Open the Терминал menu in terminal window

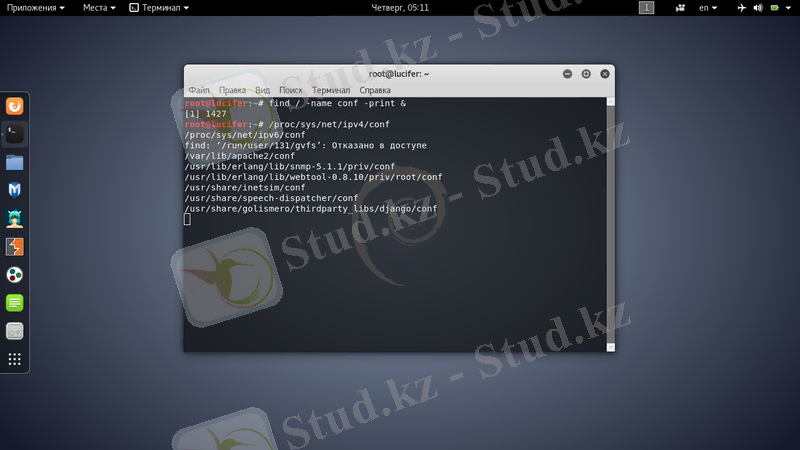(x=331, y=90)
